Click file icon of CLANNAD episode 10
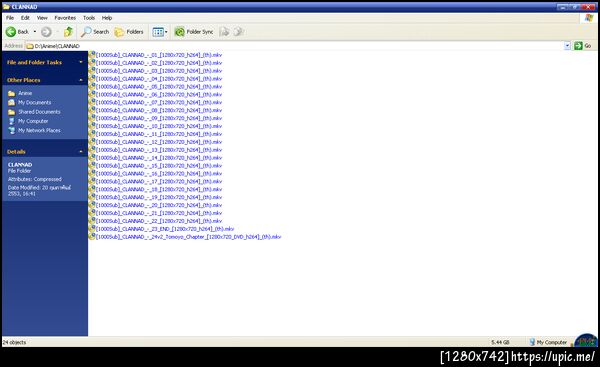600x367 pixels. pyautogui.click(x=92, y=126)
